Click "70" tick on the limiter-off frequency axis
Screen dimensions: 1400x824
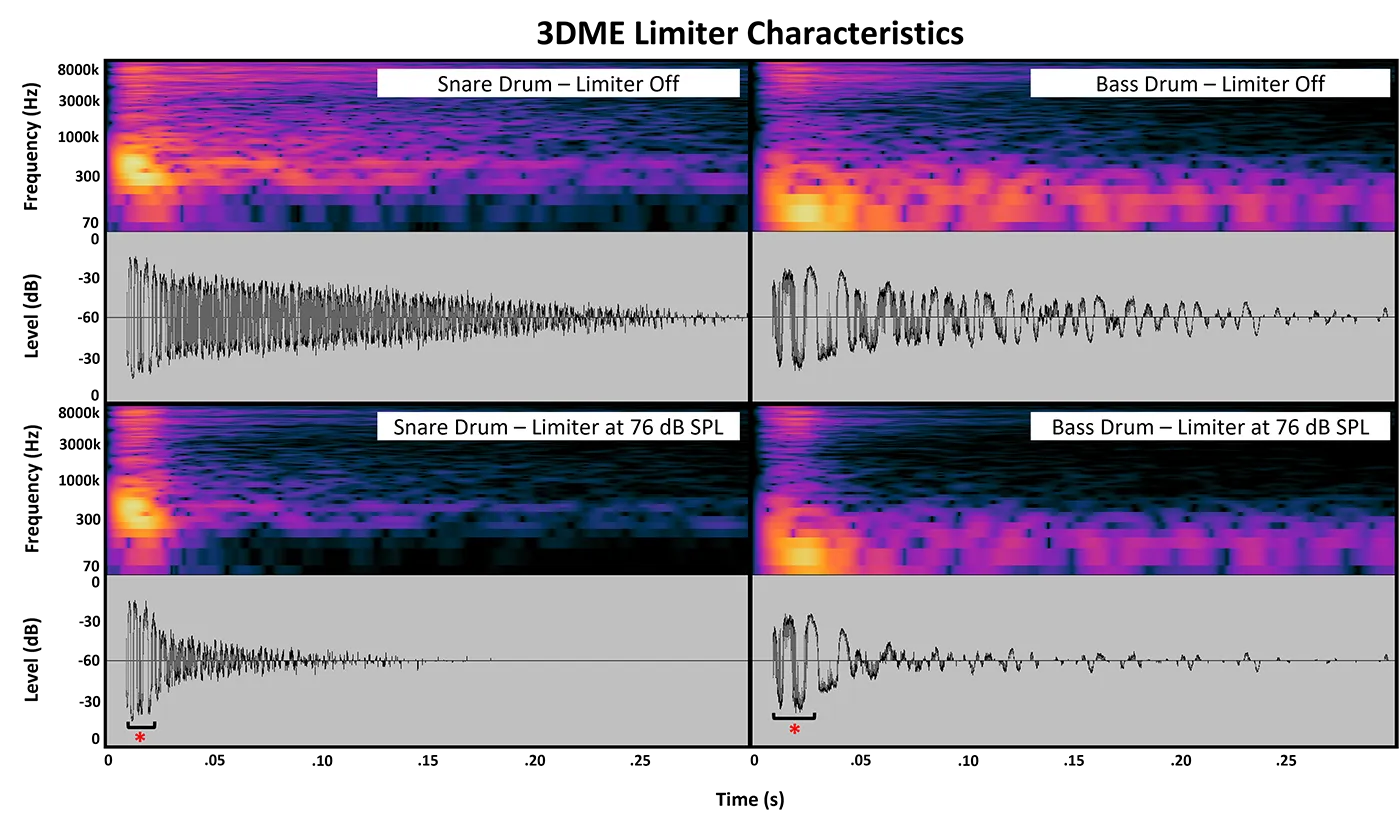click(x=91, y=222)
